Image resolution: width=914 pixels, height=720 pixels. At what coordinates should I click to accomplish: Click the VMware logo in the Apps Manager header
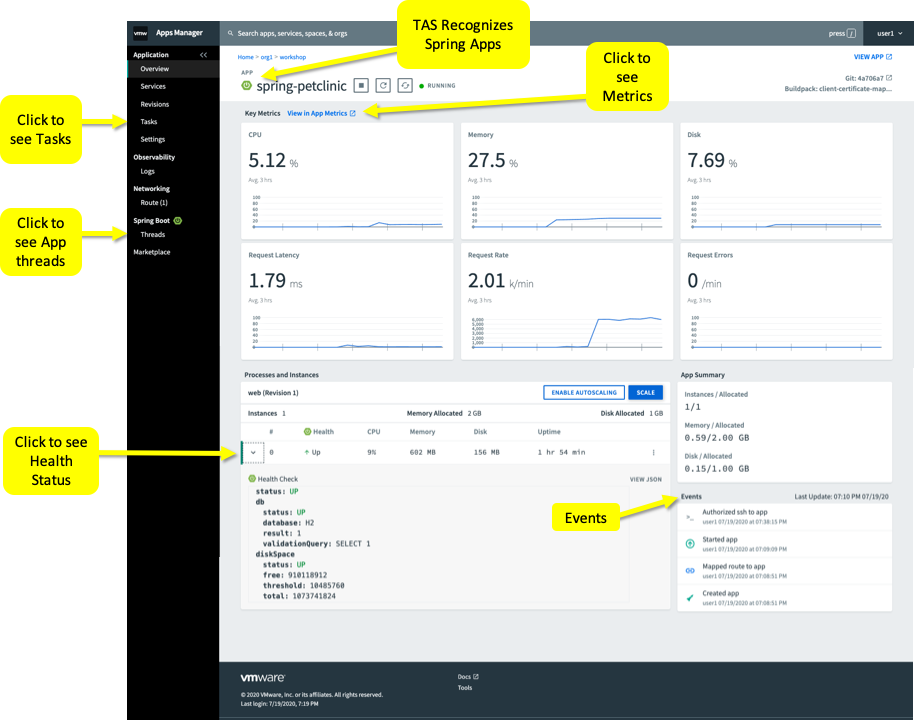tap(140, 33)
